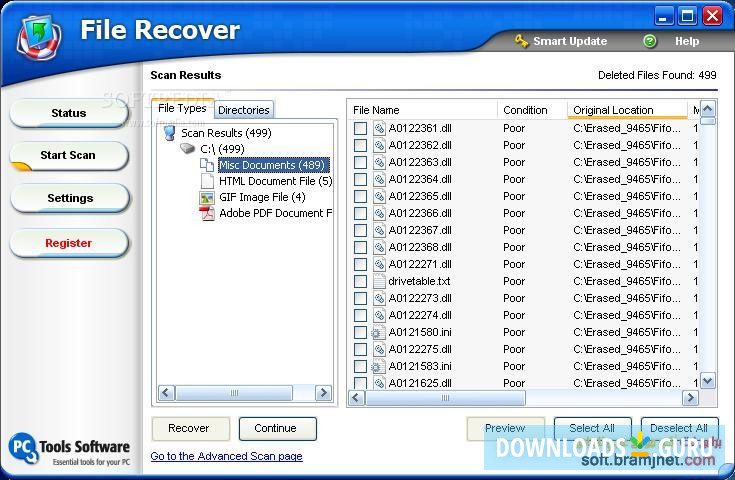Click the file list scroll down arrow

click(x=707, y=380)
